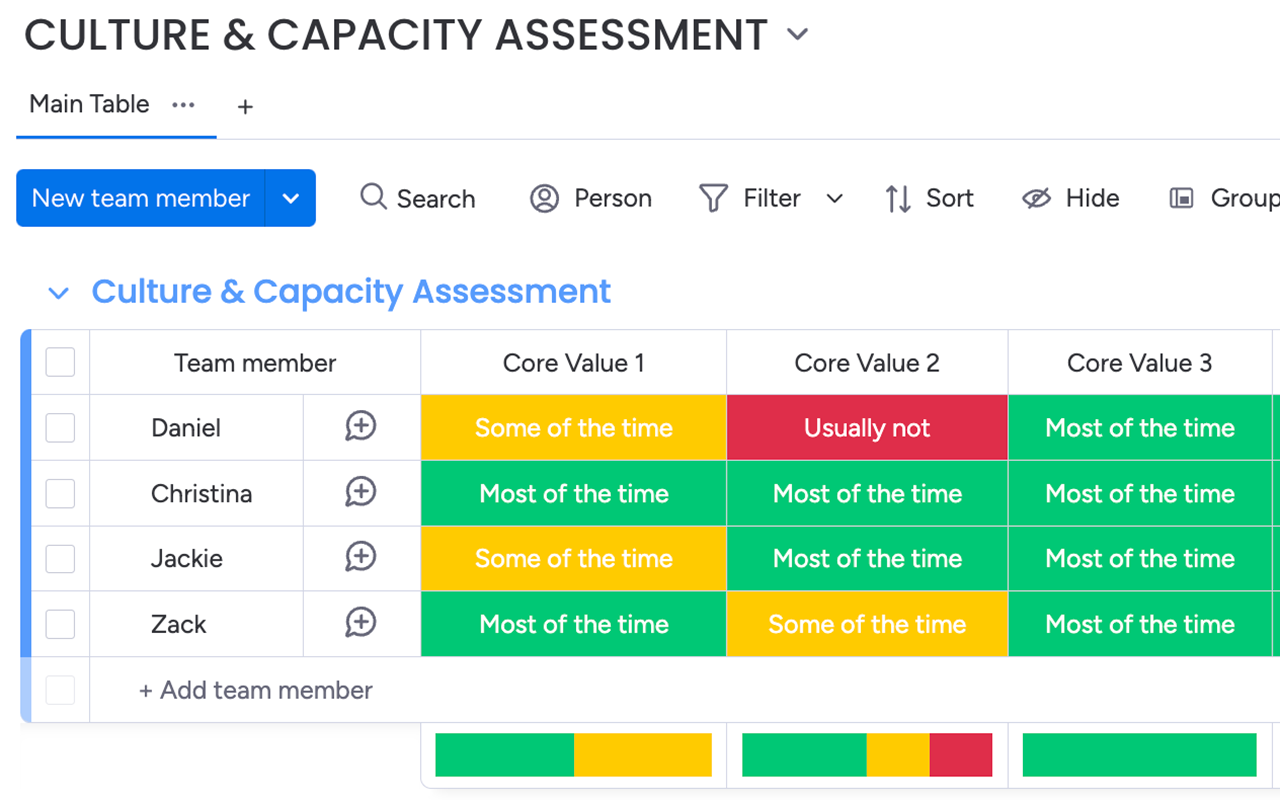Open conversation icon for Jackie
The image size is (1280, 800).
(360, 557)
